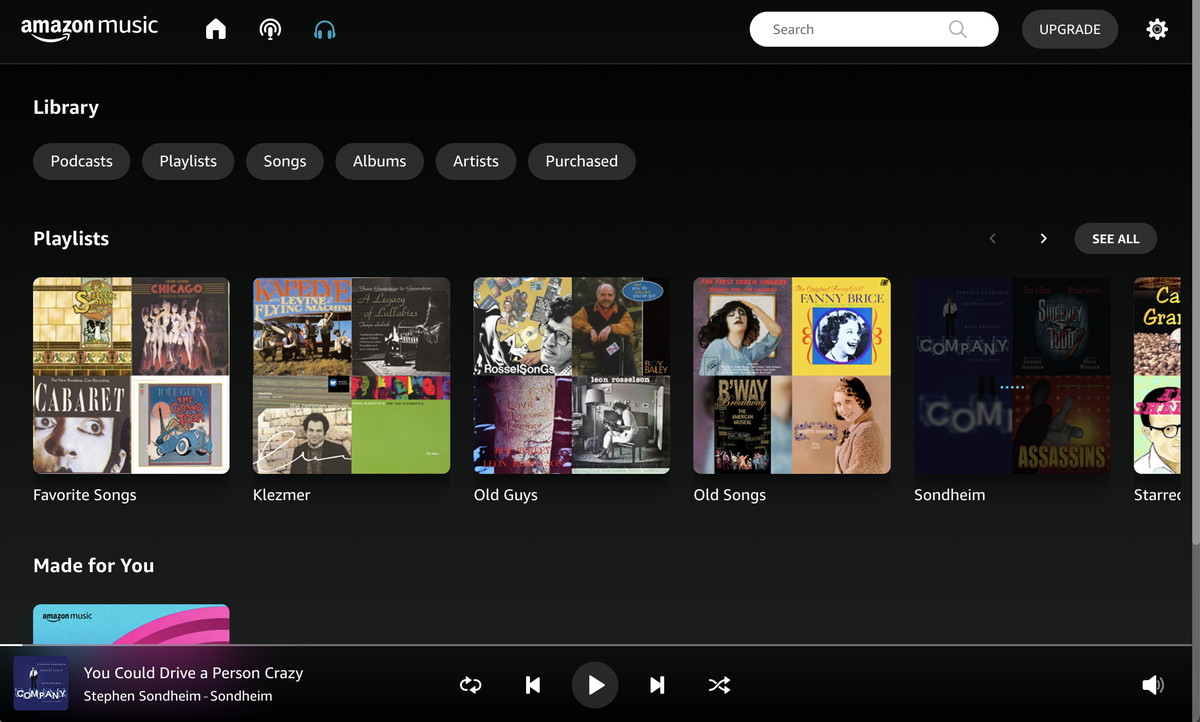Skip to the previous track

pyautogui.click(x=533, y=685)
